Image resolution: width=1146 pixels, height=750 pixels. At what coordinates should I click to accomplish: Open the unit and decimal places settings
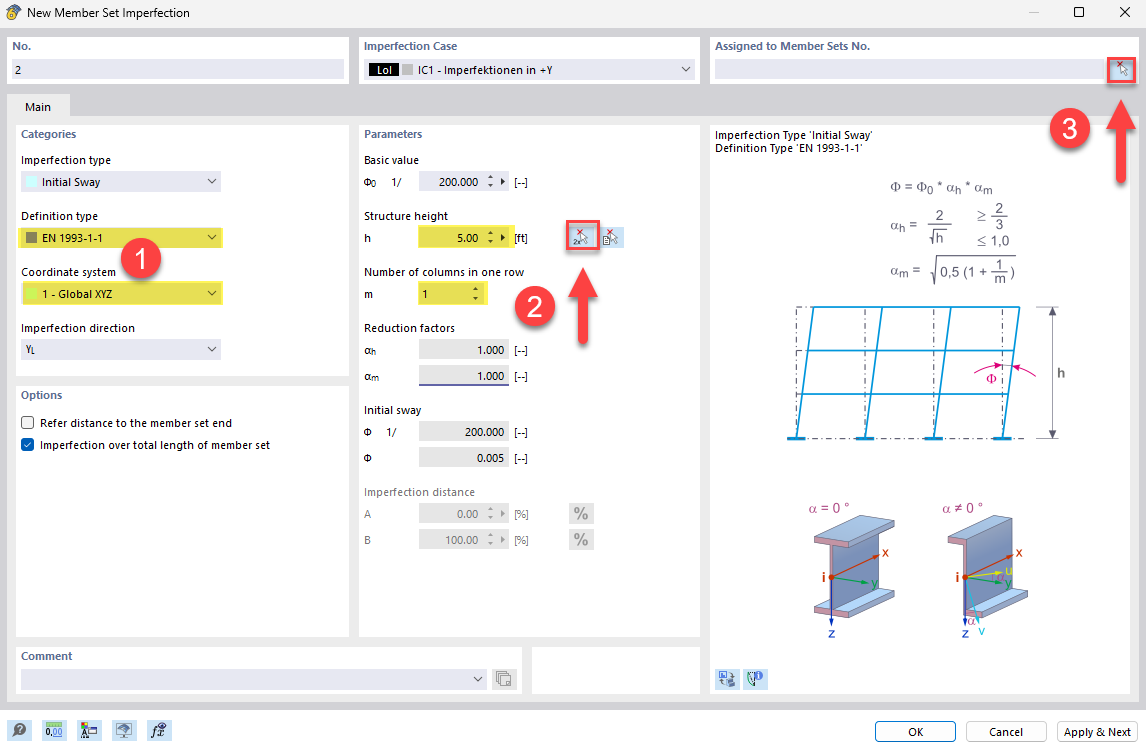(53, 730)
